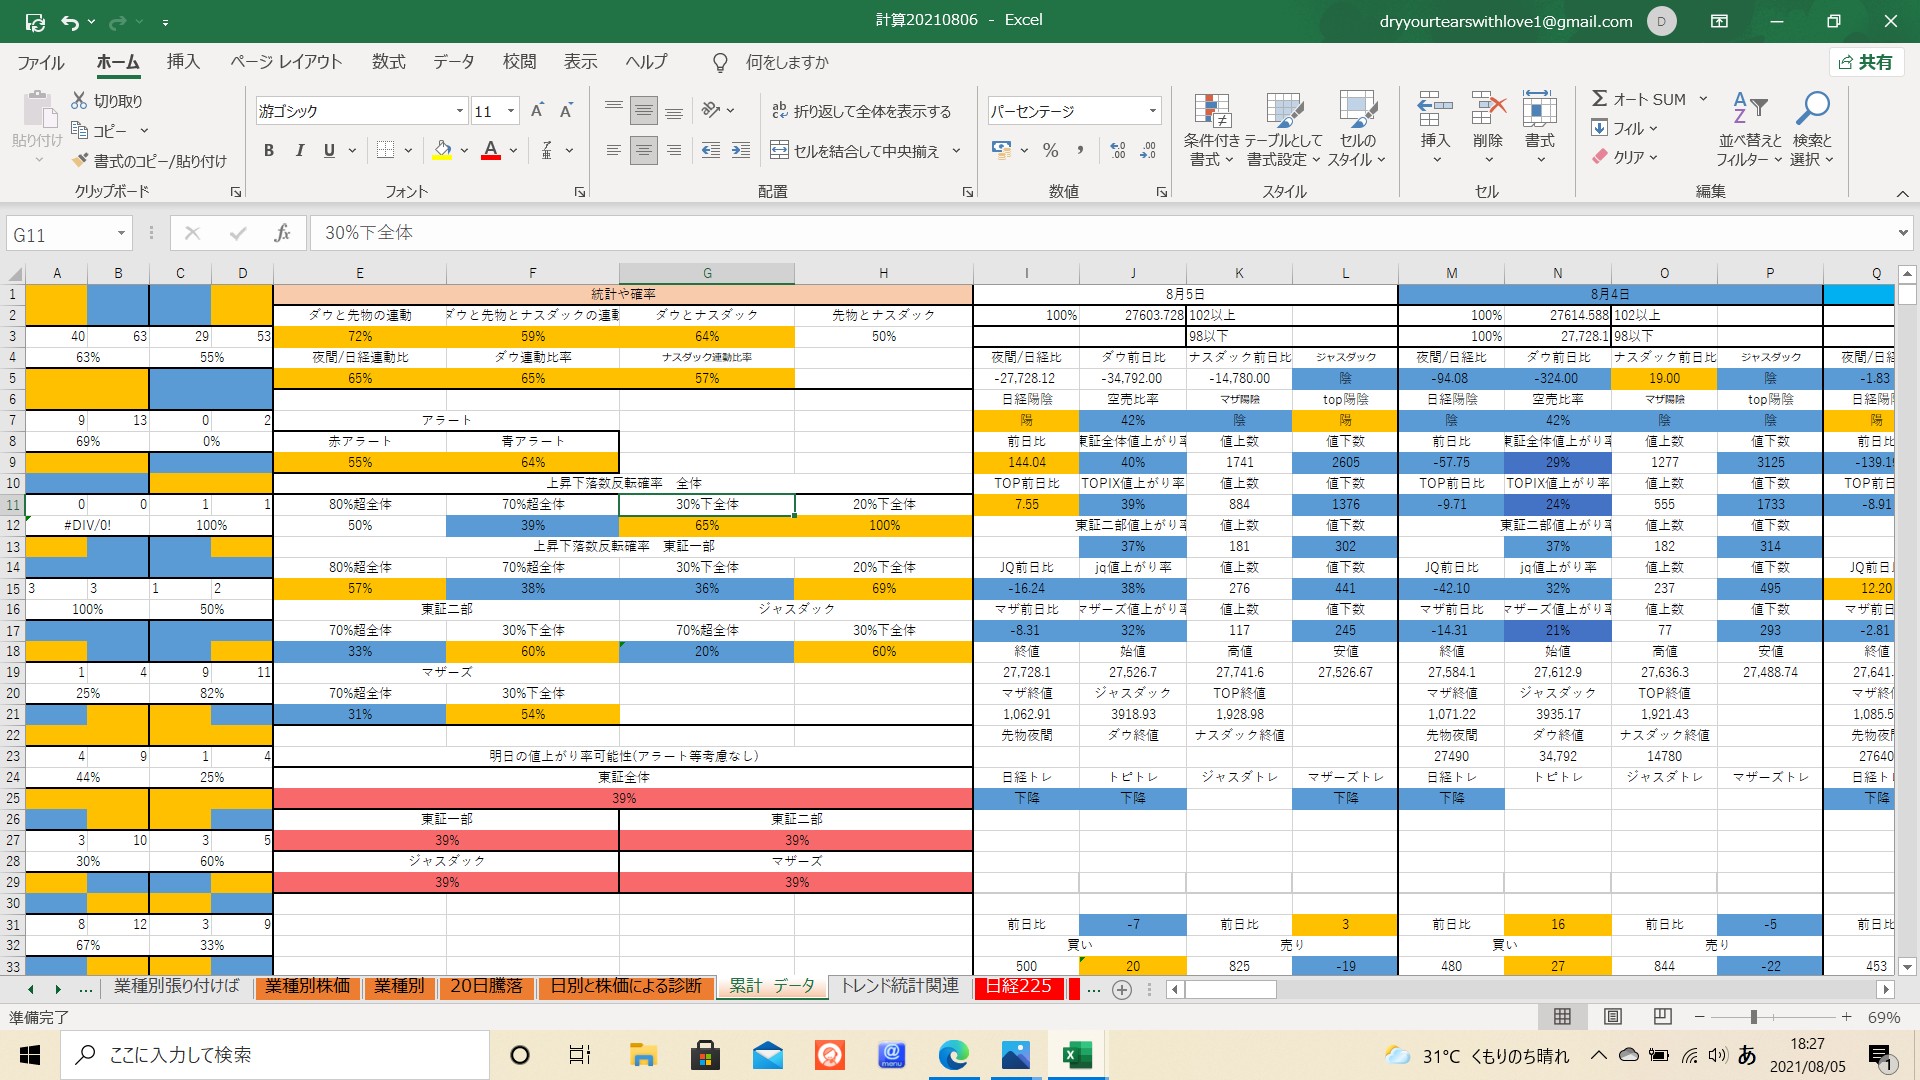The height and width of the screenshot is (1080, 1920).
Task: Open Conditional Formatting in Styles group
Action: (x=1211, y=130)
